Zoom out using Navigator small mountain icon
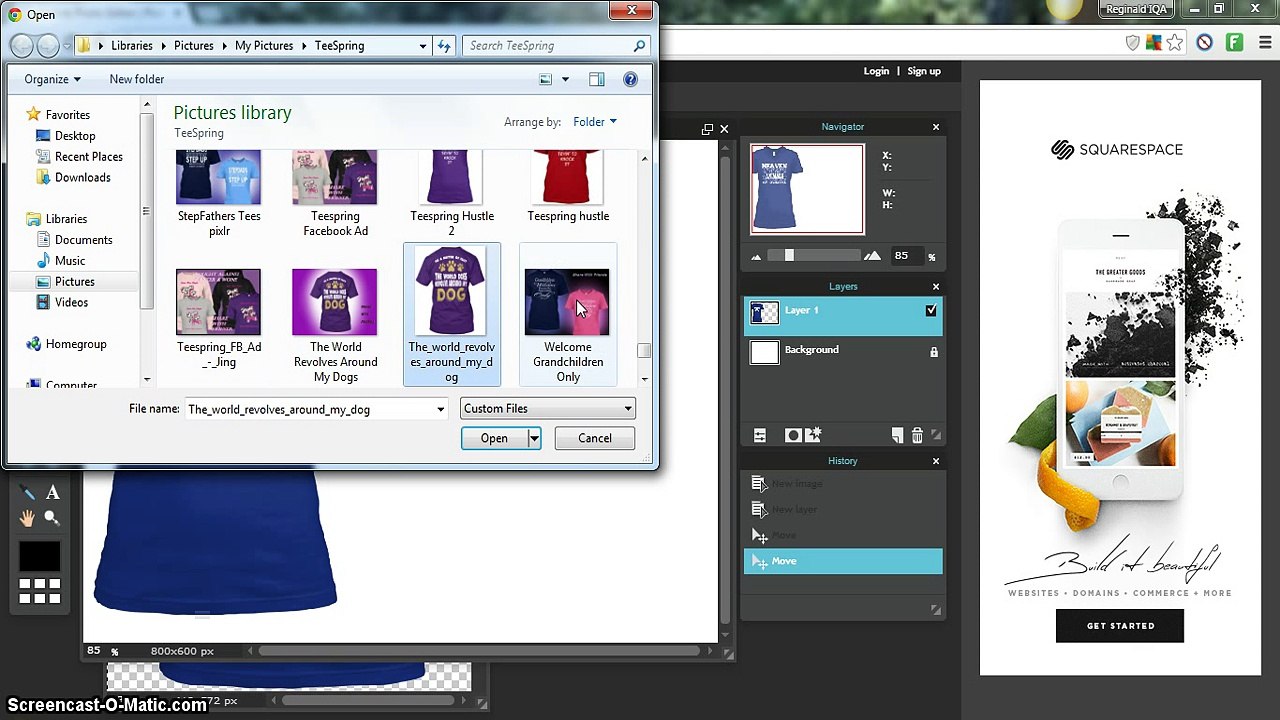Screen dimensions: 1280x720 [756, 257]
